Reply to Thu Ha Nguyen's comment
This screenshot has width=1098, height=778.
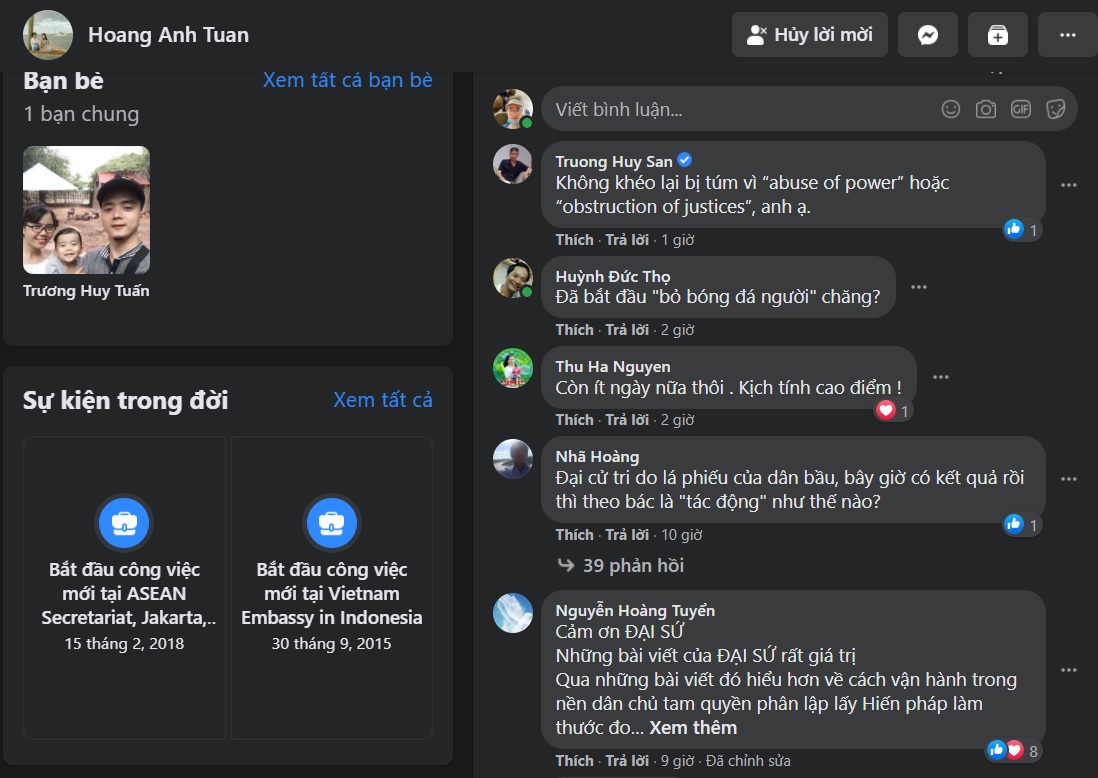(x=626, y=420)
